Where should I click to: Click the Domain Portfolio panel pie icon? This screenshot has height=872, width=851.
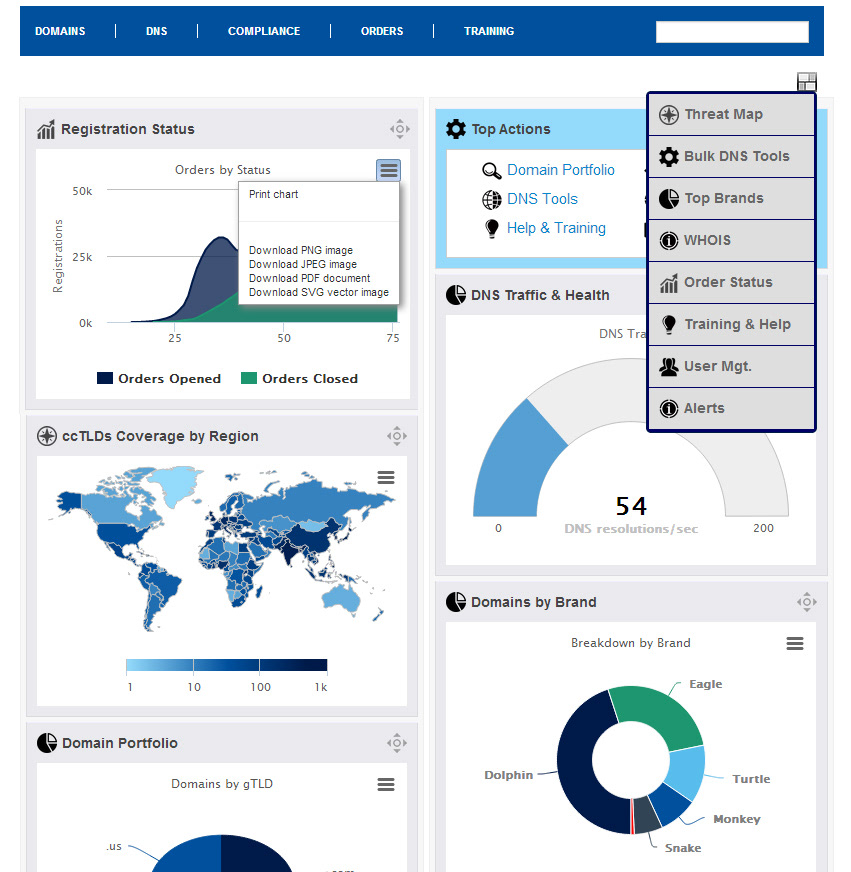(47, 743)
